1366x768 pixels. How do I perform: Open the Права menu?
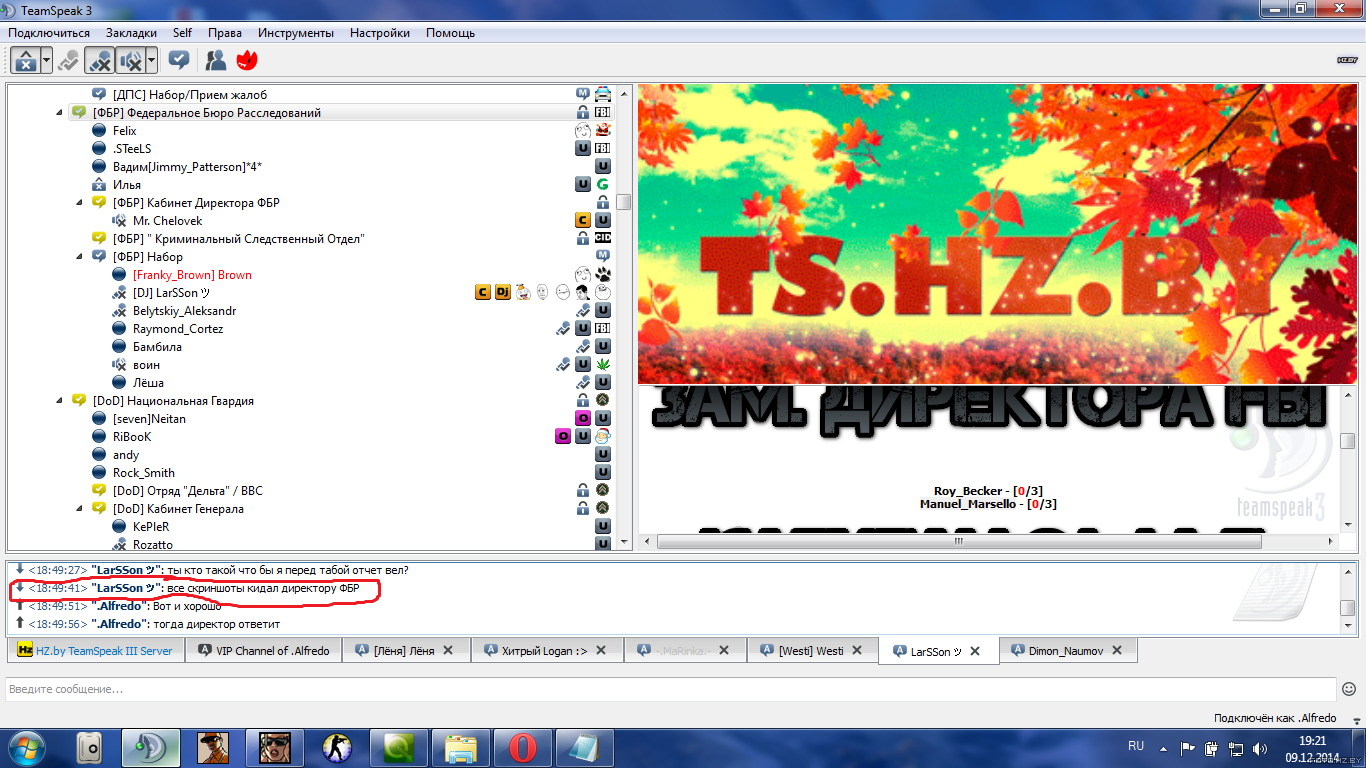(x=225, y=33)
